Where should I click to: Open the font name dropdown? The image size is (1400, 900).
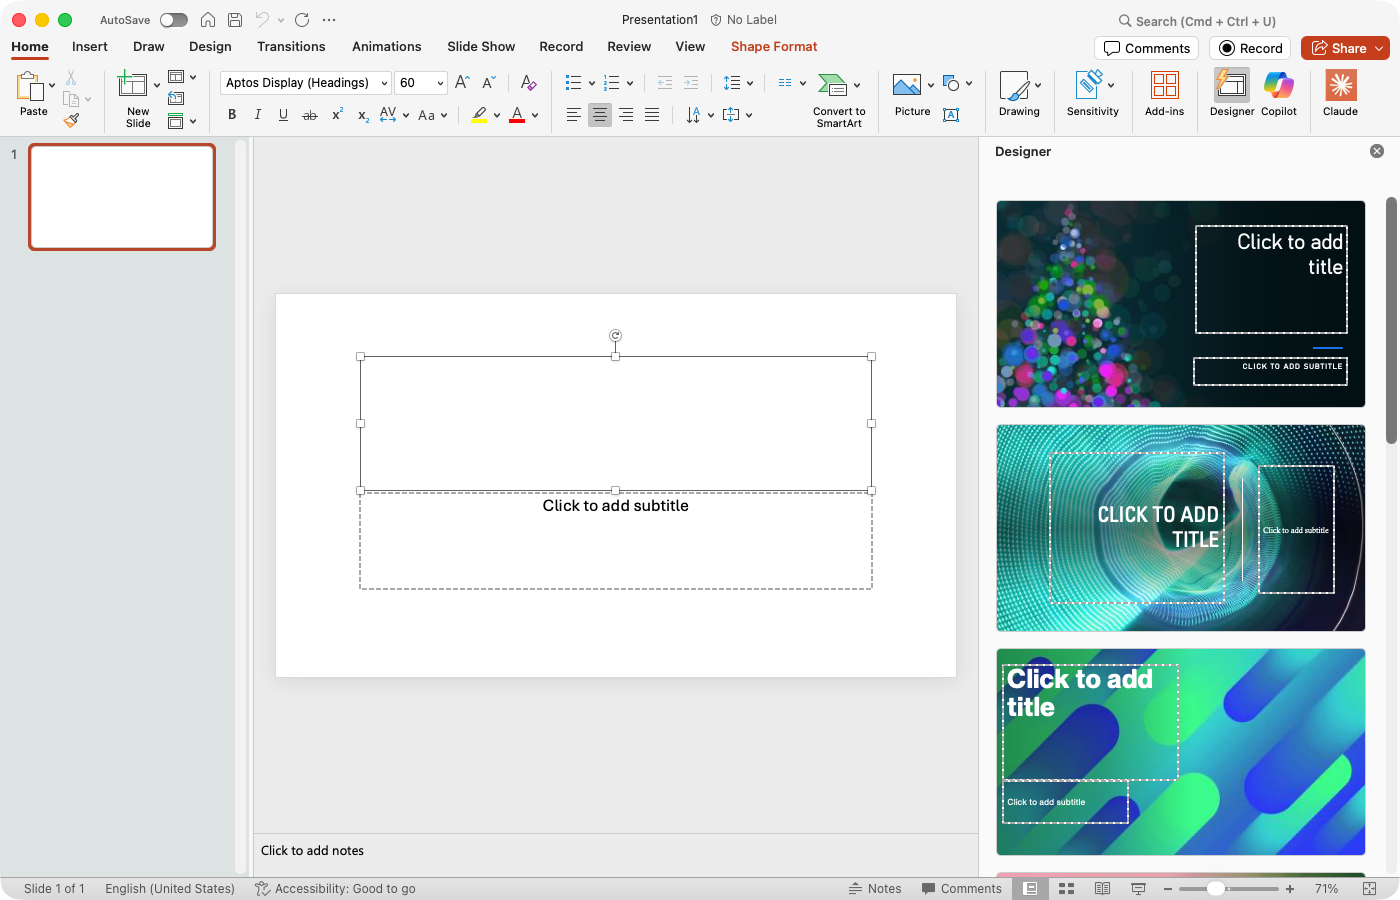coord(385,82)
